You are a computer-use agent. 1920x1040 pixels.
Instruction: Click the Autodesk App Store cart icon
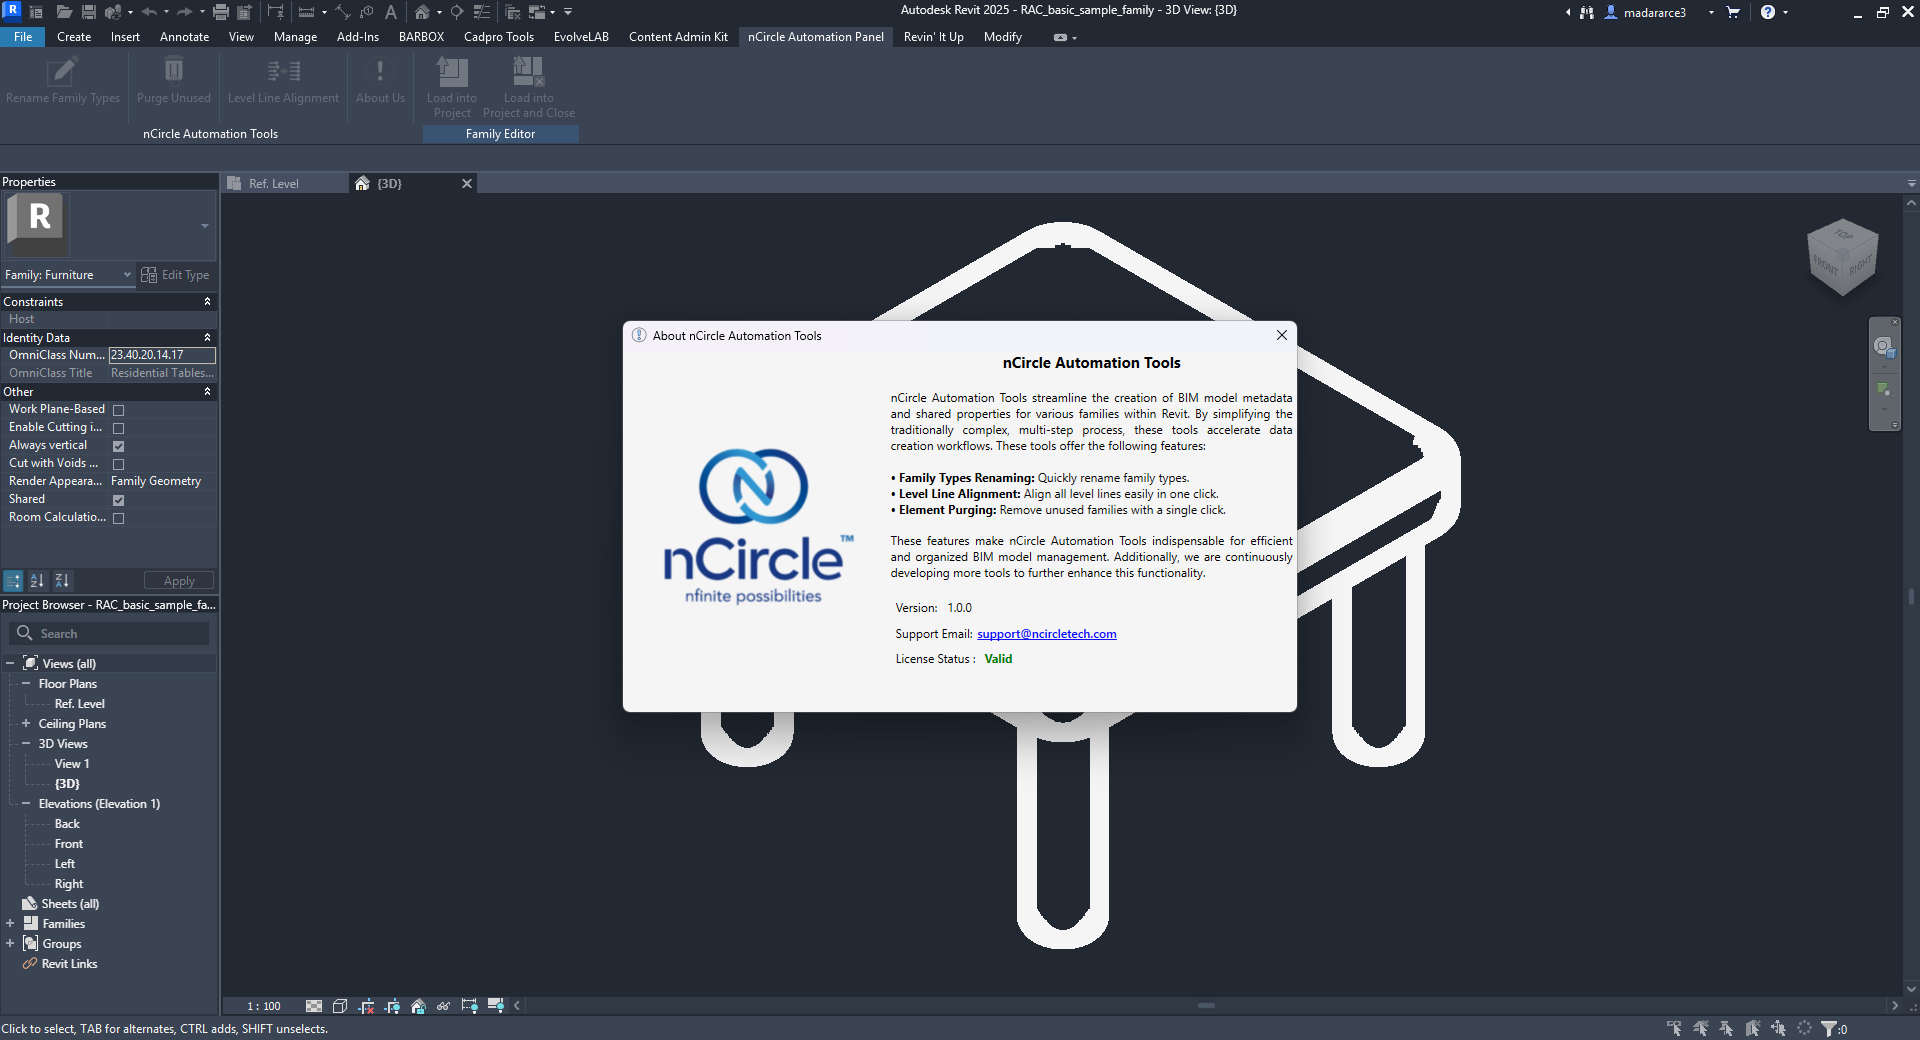[x=1733, y=12]
